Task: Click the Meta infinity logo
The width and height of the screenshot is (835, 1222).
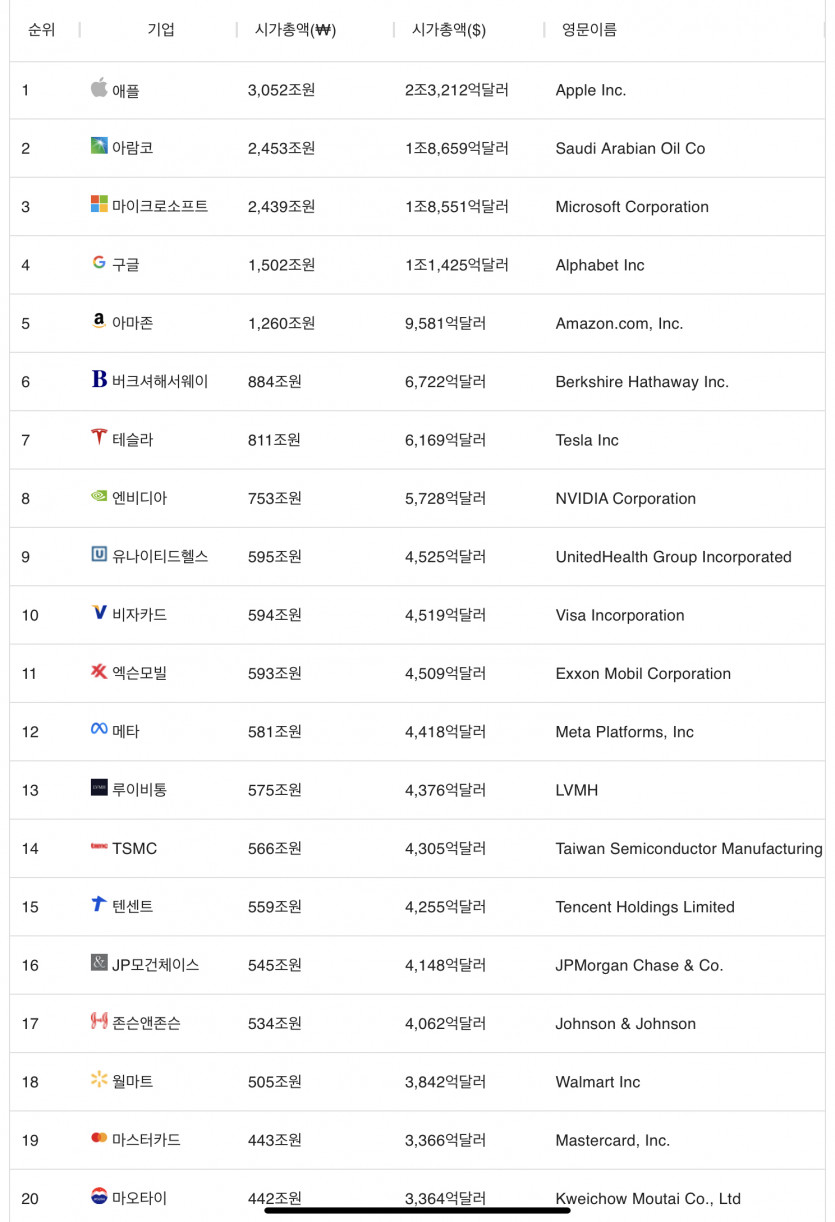Action: coord(99,729)
